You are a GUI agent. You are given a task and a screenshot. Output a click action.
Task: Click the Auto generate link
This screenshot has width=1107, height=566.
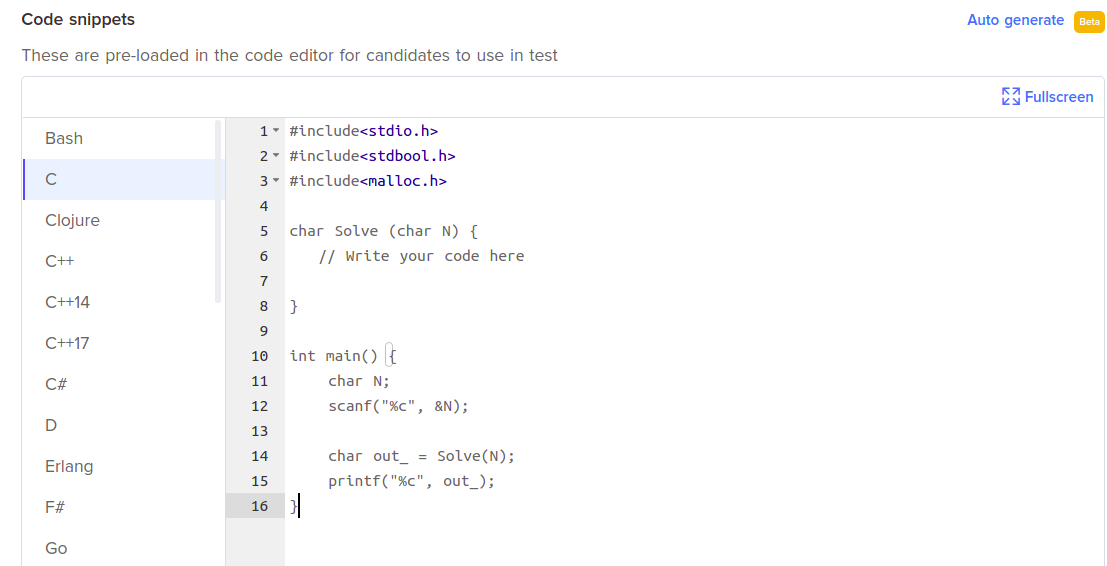pos(1015,20)
